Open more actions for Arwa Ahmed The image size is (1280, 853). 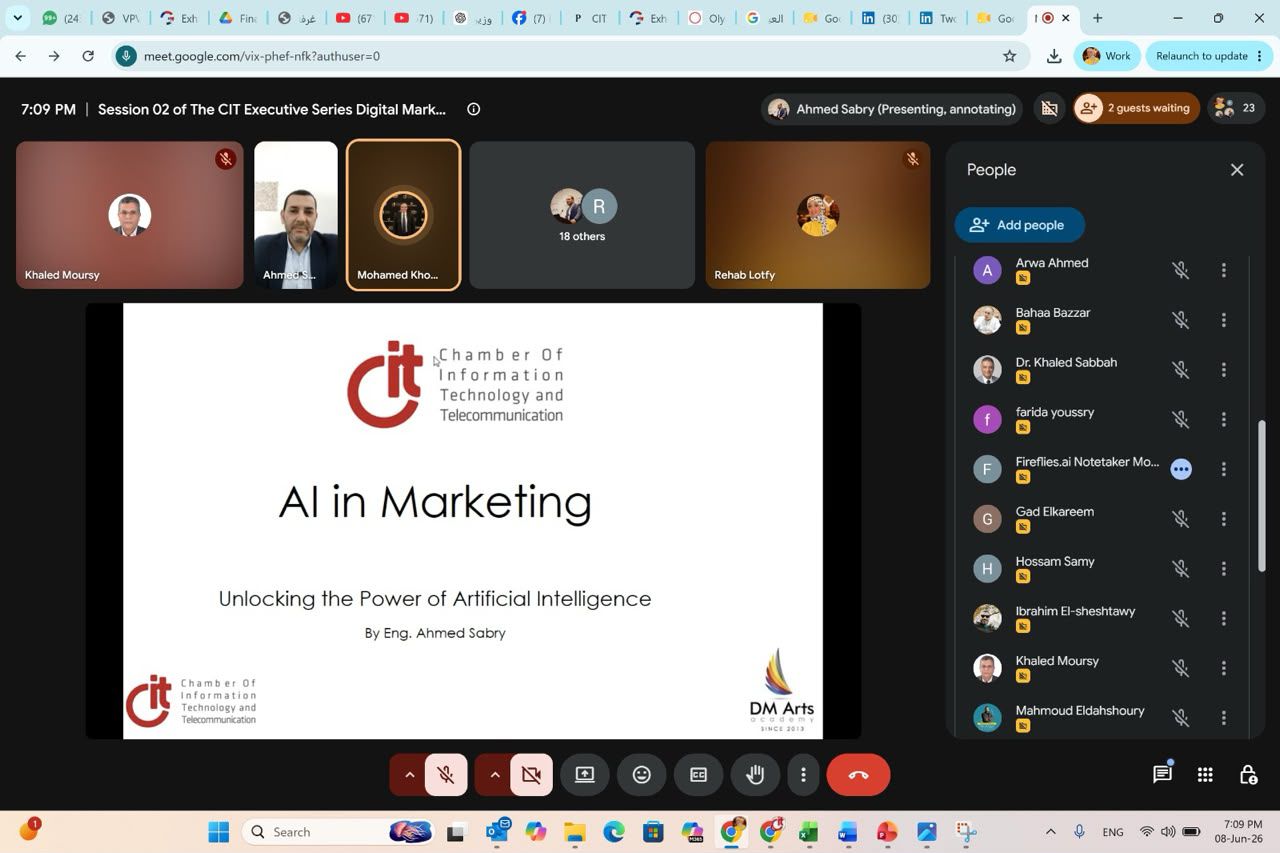click(1223, 270)
